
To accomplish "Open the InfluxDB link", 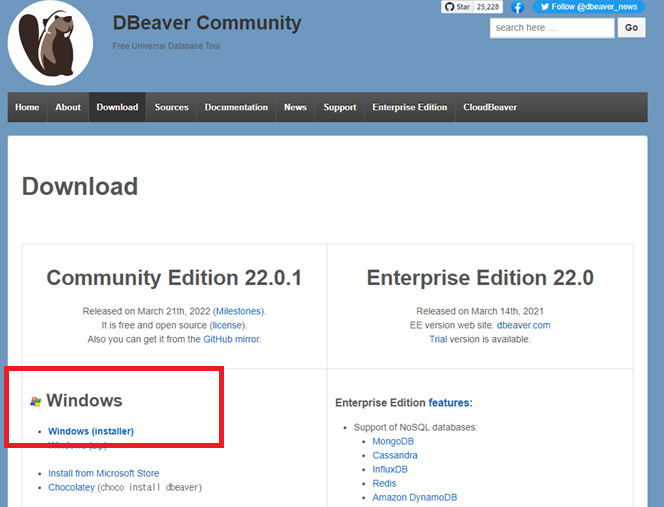I will coord(390,469).
